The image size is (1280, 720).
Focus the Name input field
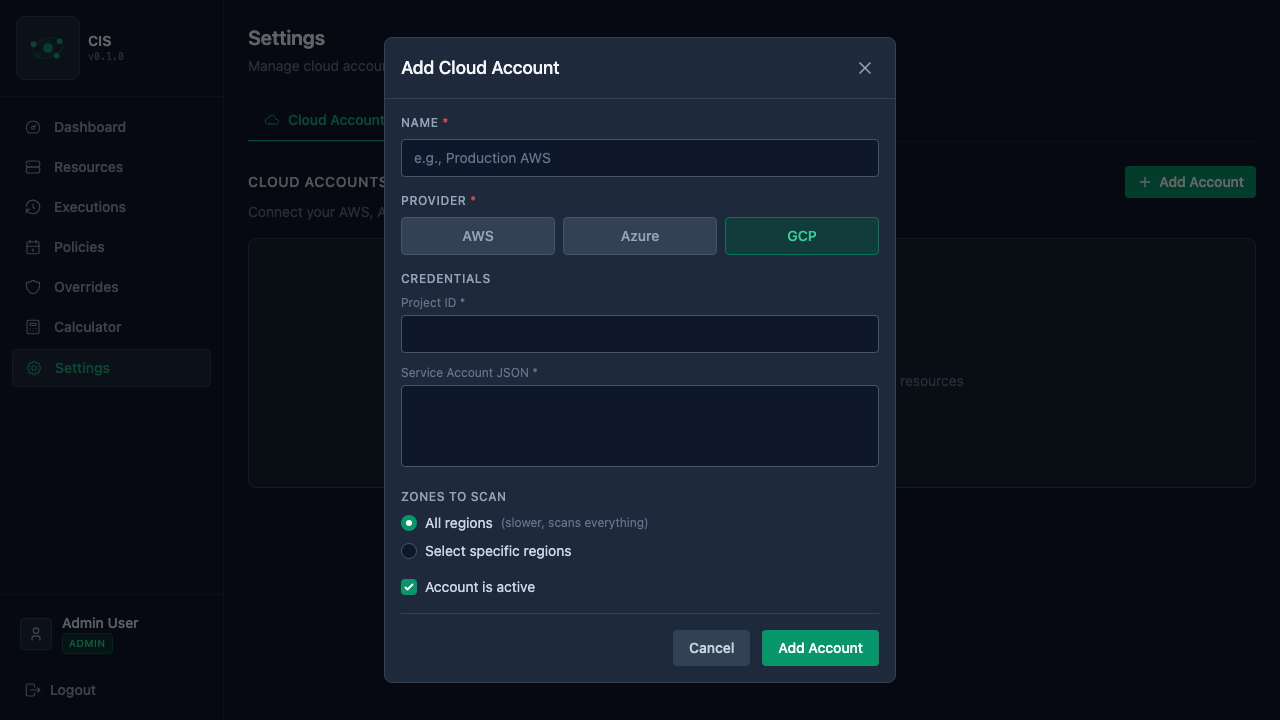coord(640,158)
